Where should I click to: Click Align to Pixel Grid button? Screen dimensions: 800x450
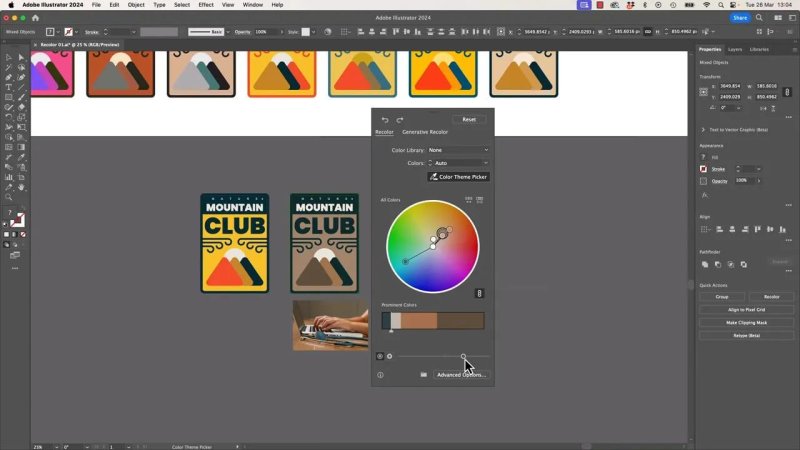tap(746, 310)
